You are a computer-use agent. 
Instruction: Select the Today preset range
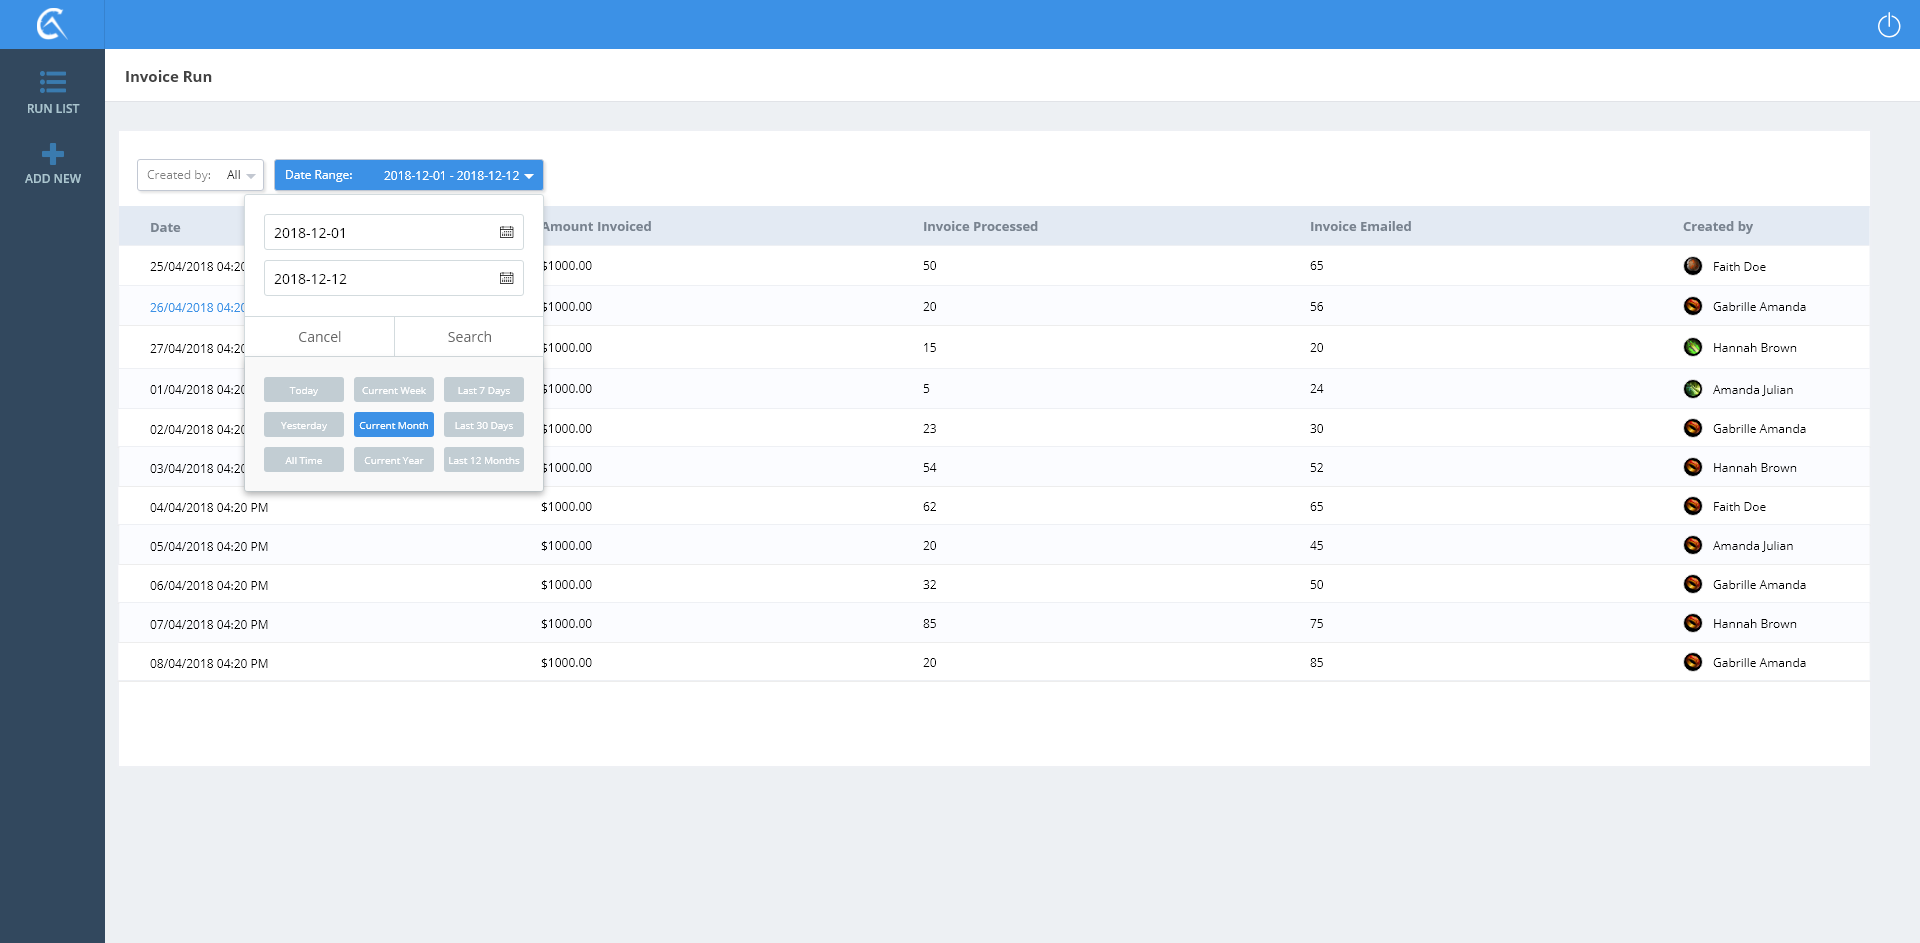point(304,390)
